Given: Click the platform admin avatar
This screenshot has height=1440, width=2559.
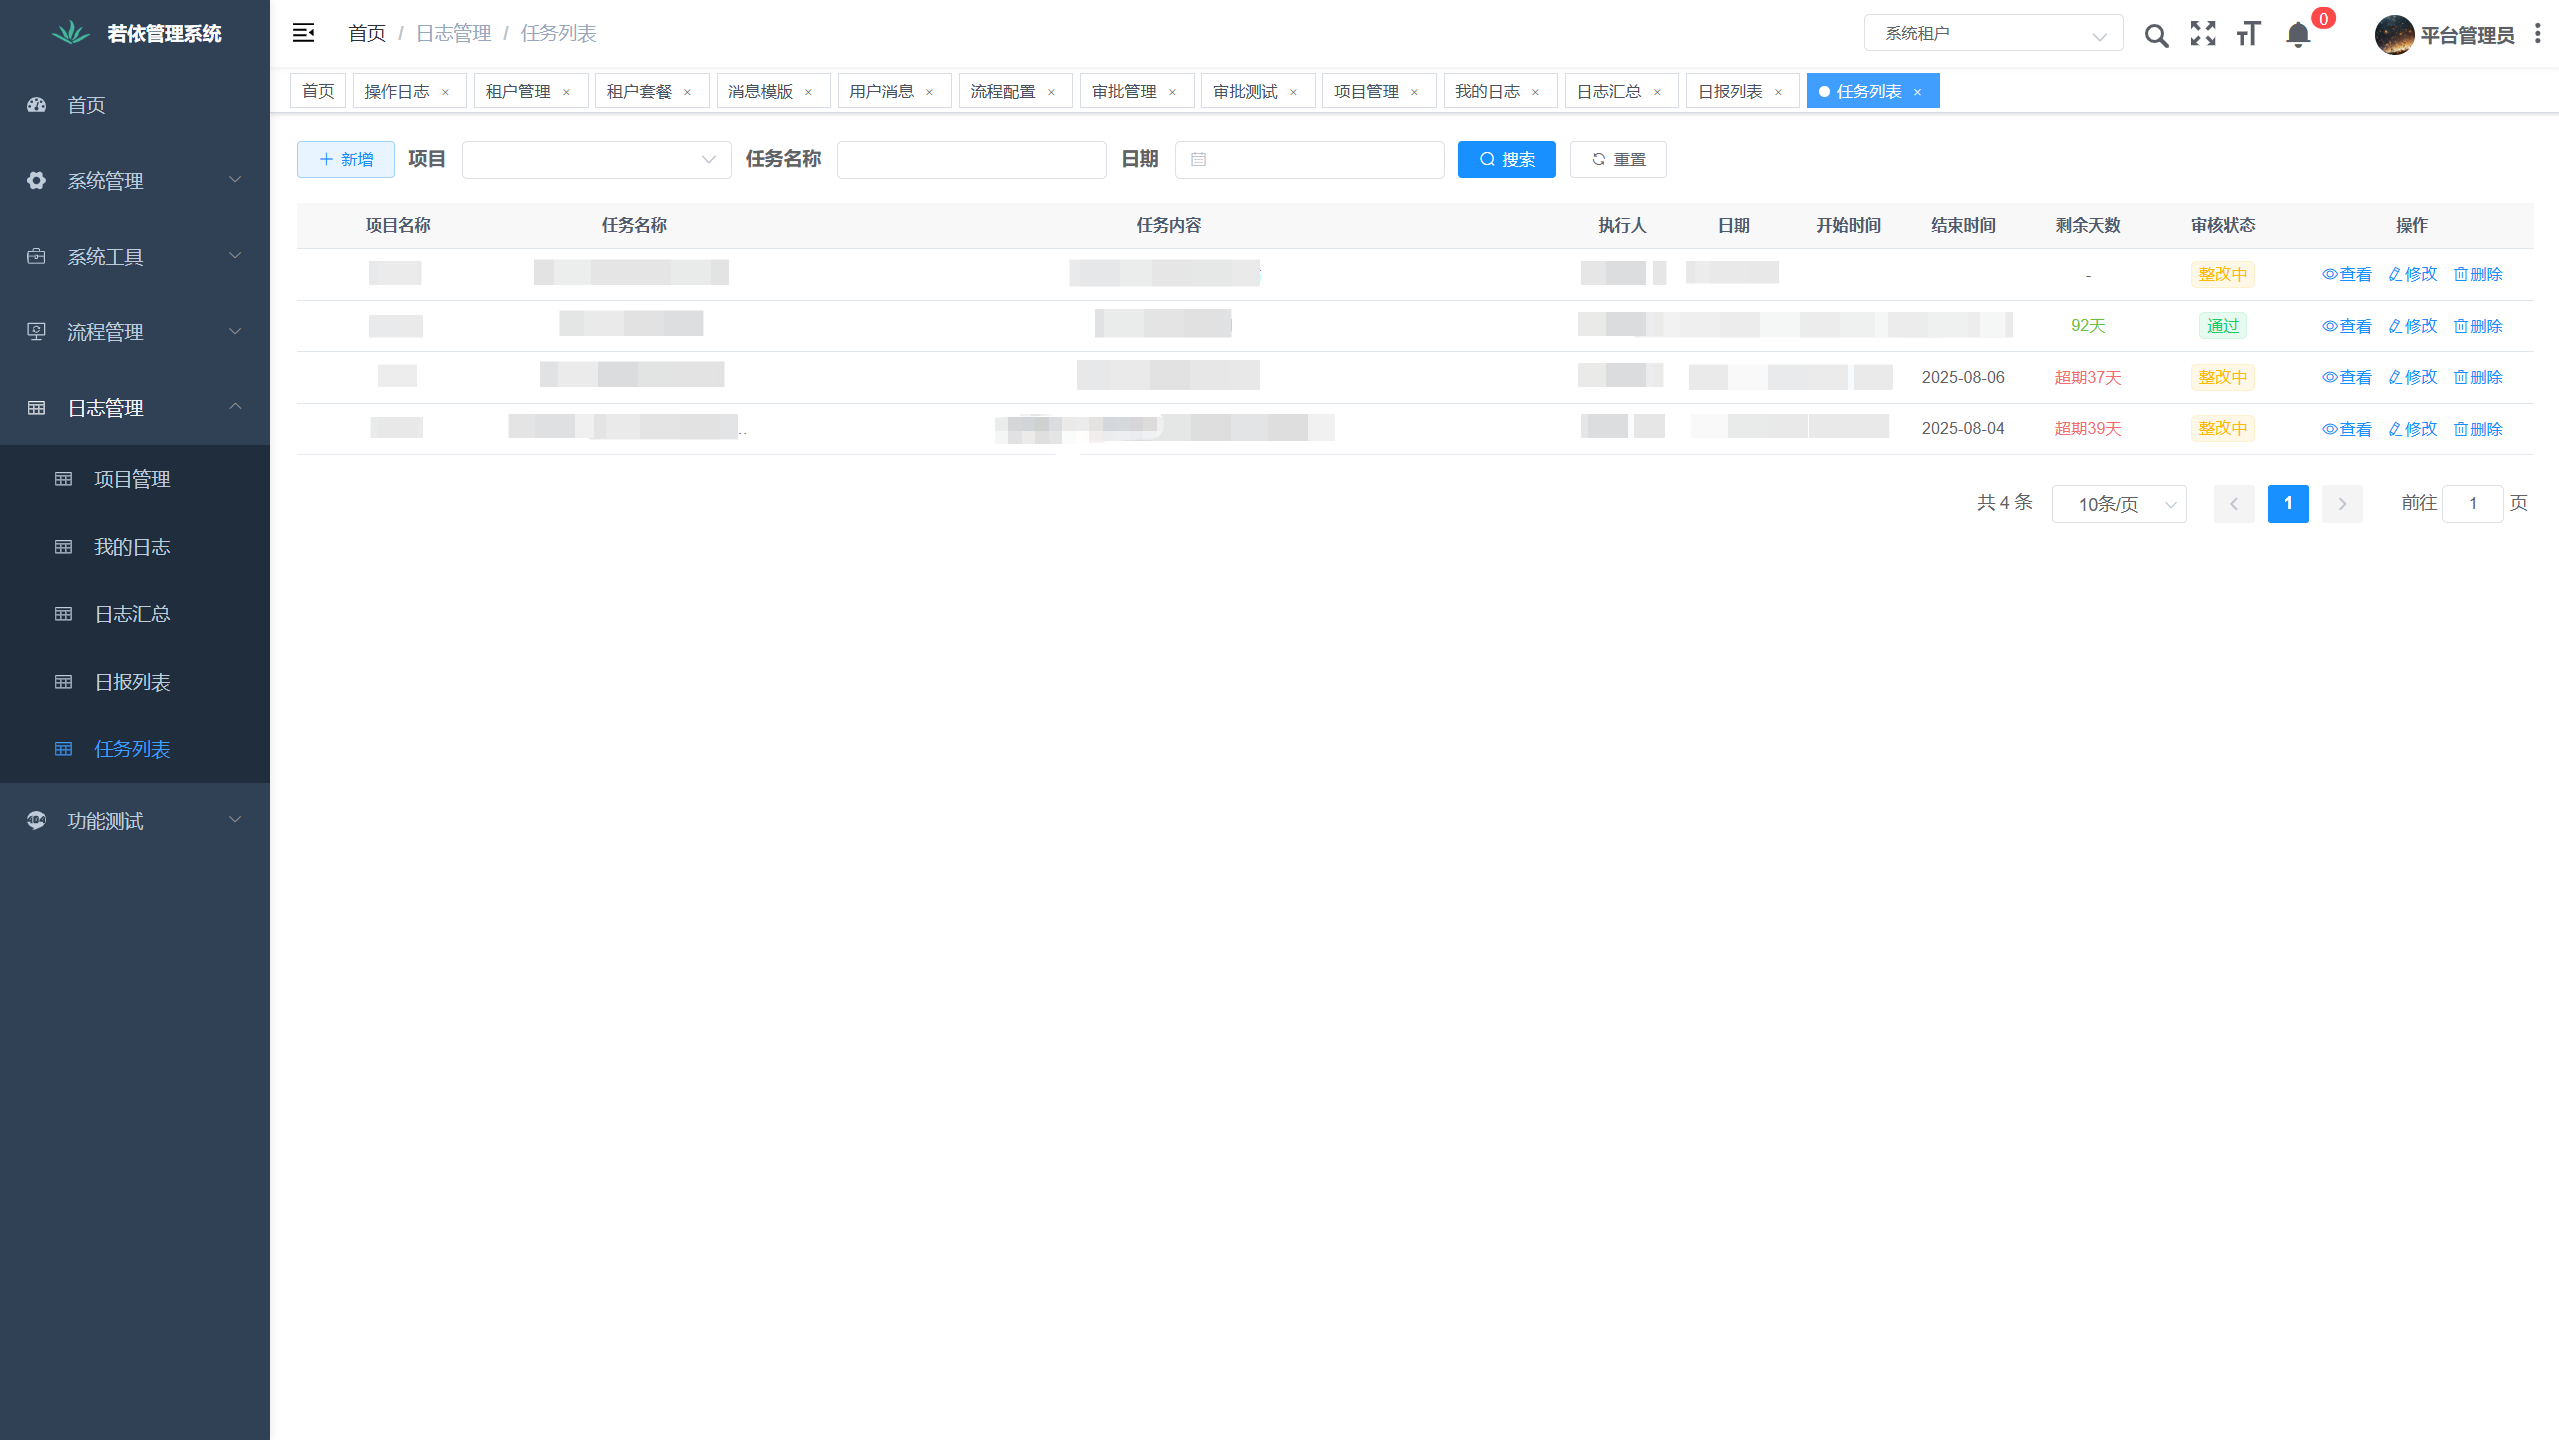Looking at the screenshot, I should 2394,35.
